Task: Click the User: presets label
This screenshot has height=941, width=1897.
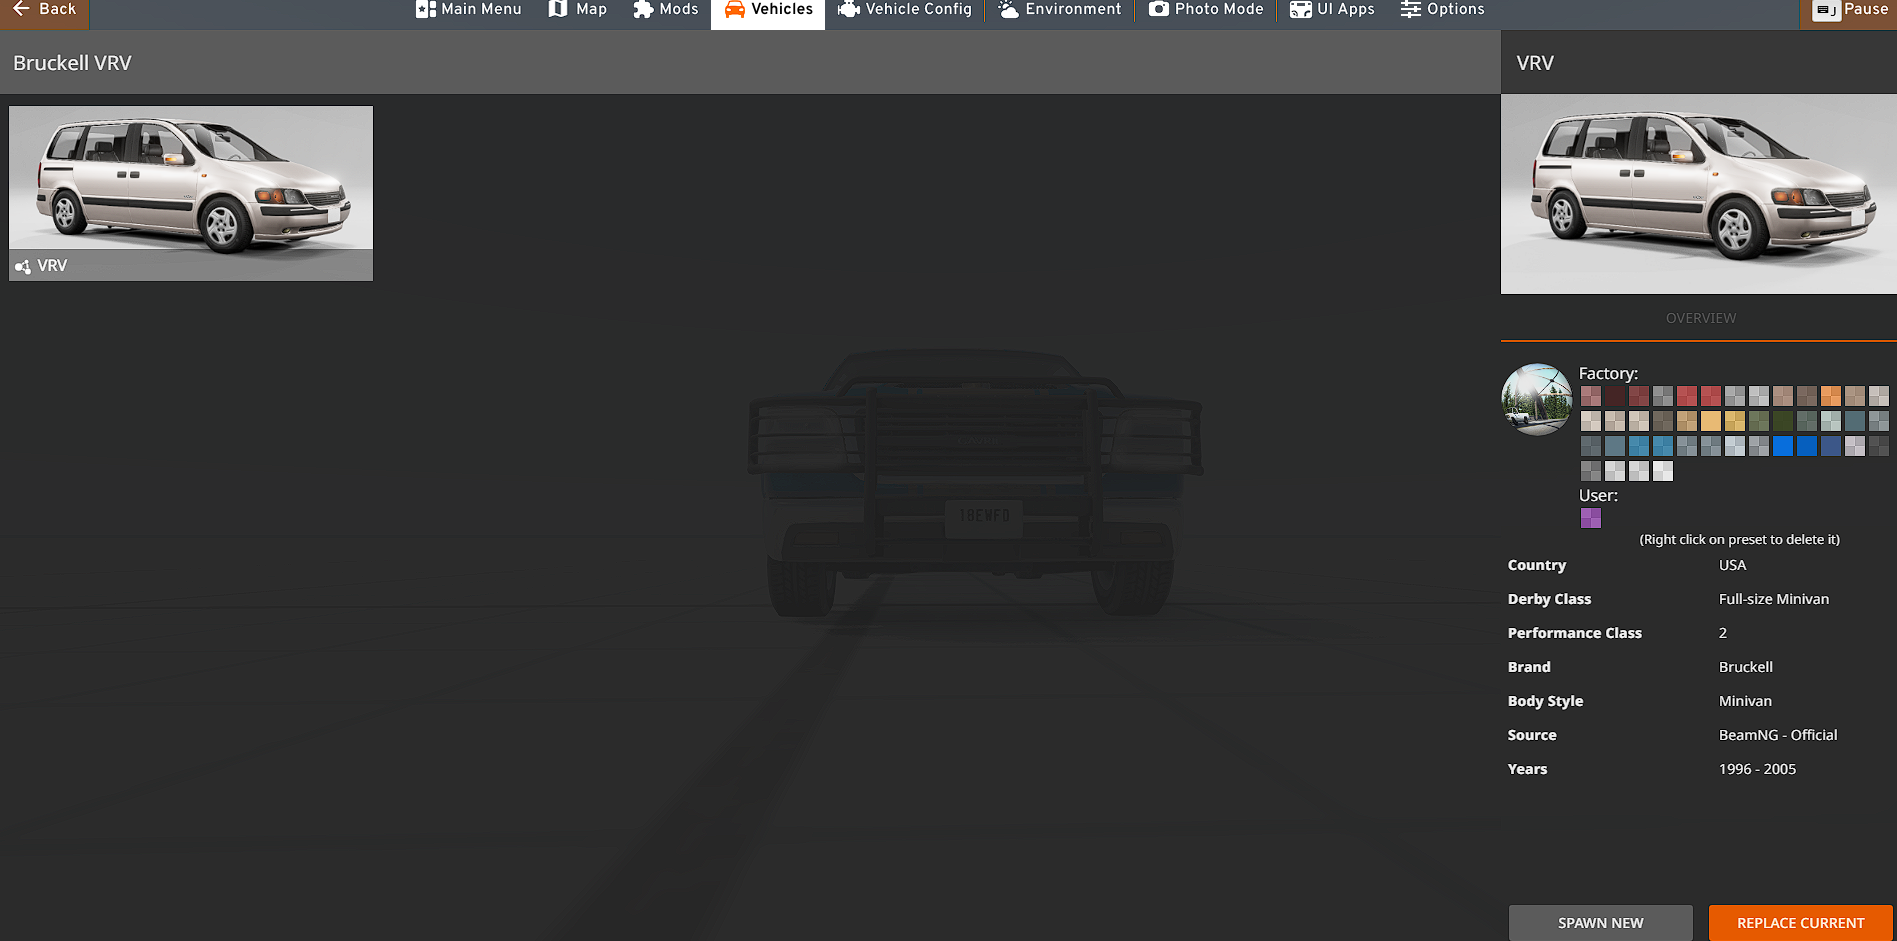Action: tap(1598, 495)
